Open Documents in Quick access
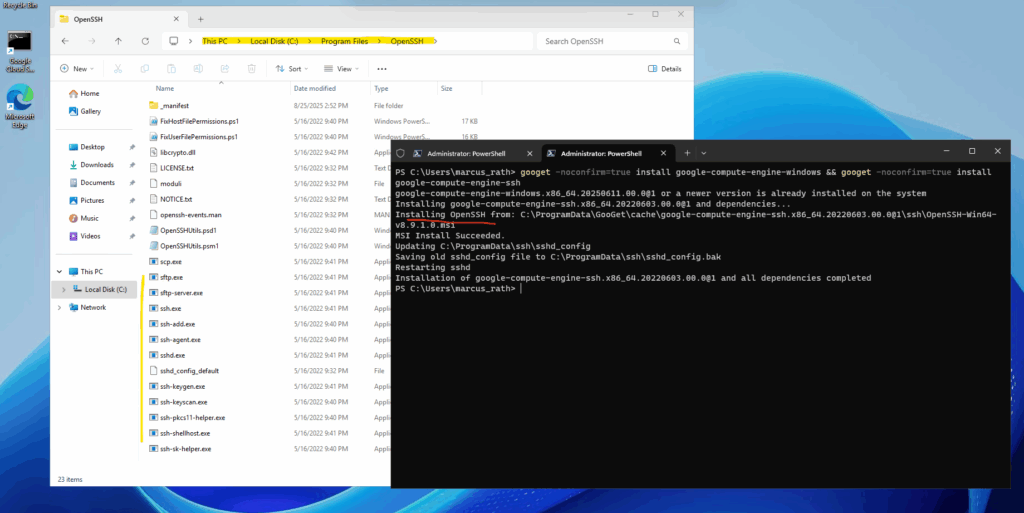Screen dimensions: 1024x513 point(91,182)
